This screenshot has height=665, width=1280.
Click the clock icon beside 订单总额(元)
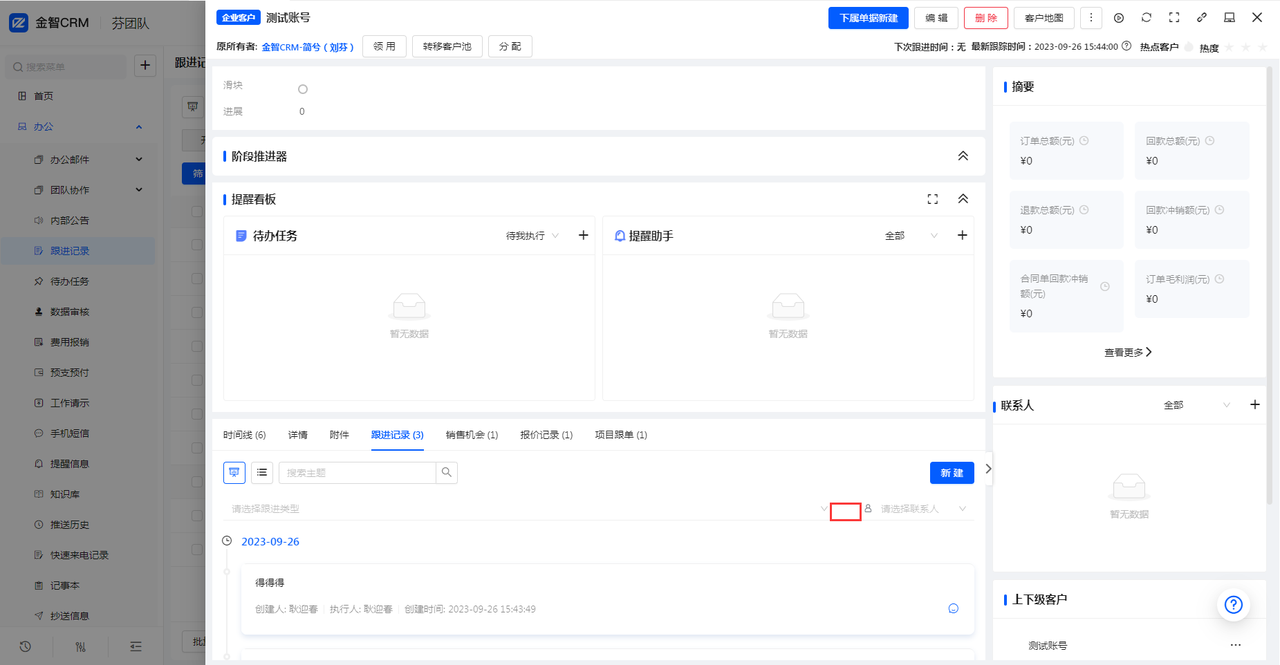click(1084, 141)
